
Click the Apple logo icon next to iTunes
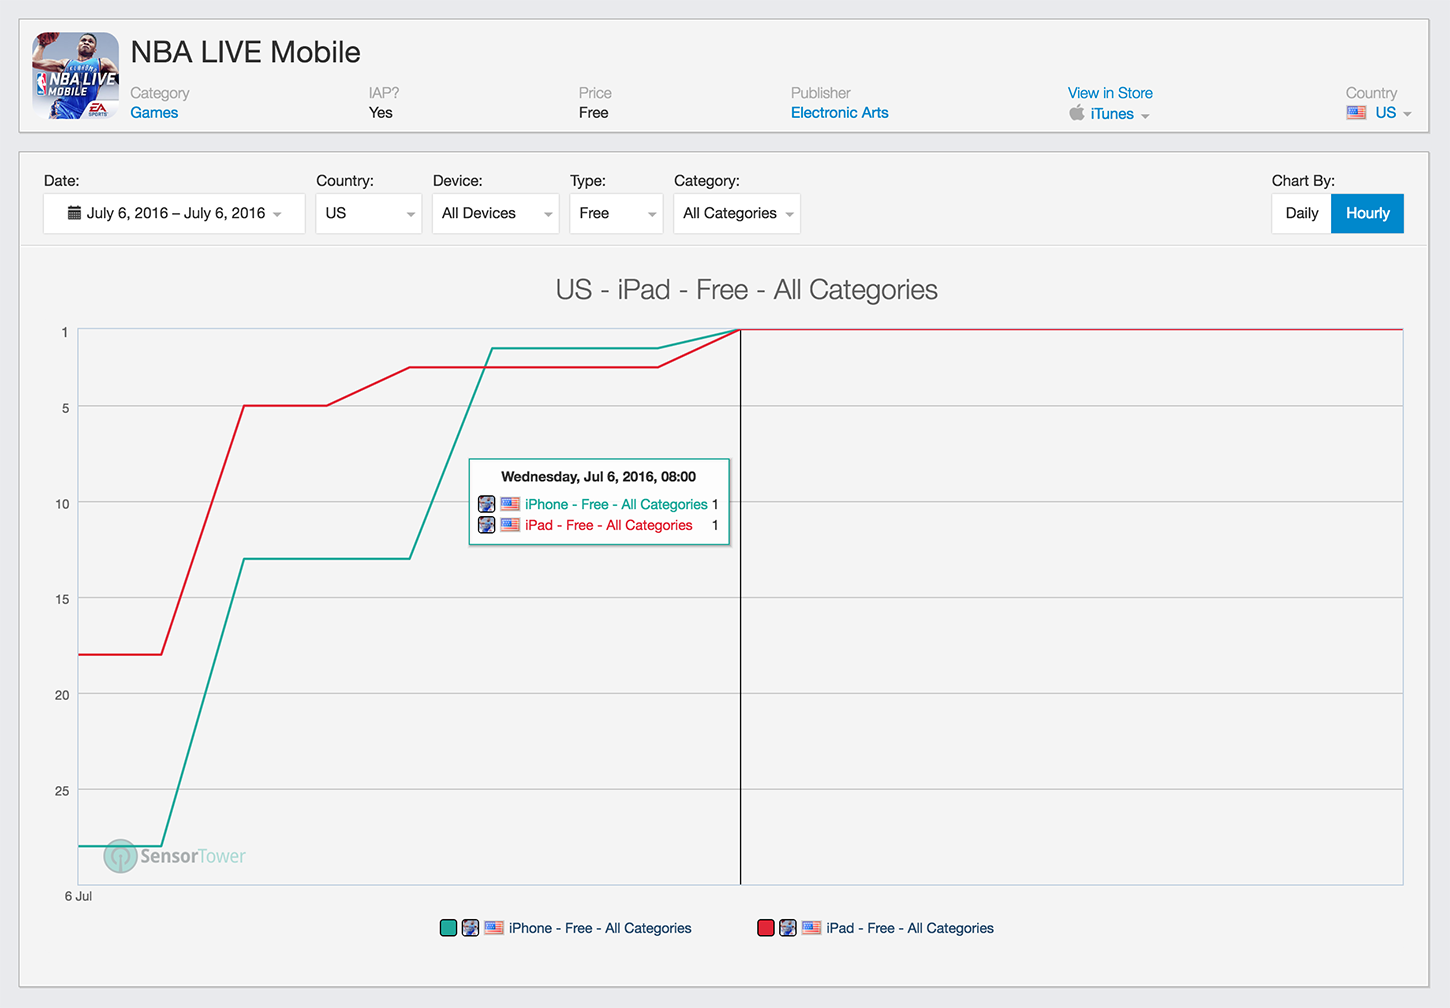(x=1077, y=113)
